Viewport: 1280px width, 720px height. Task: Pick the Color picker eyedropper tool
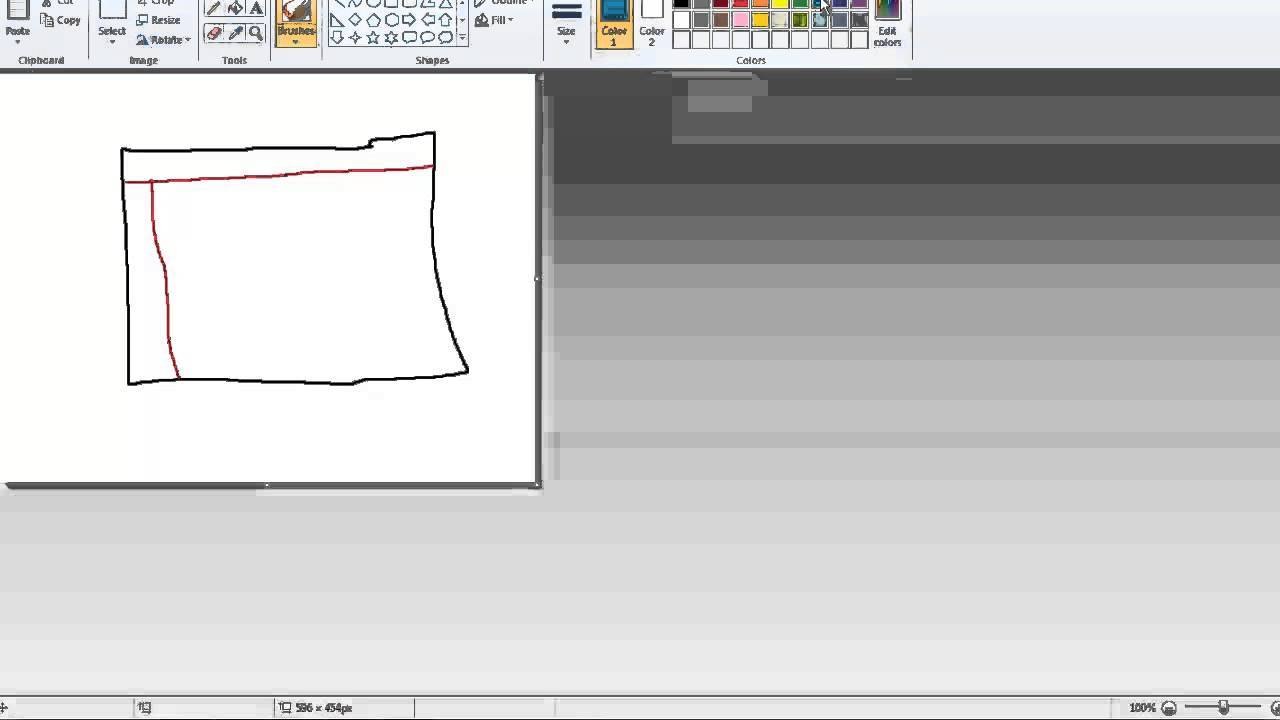click(235, 33)
